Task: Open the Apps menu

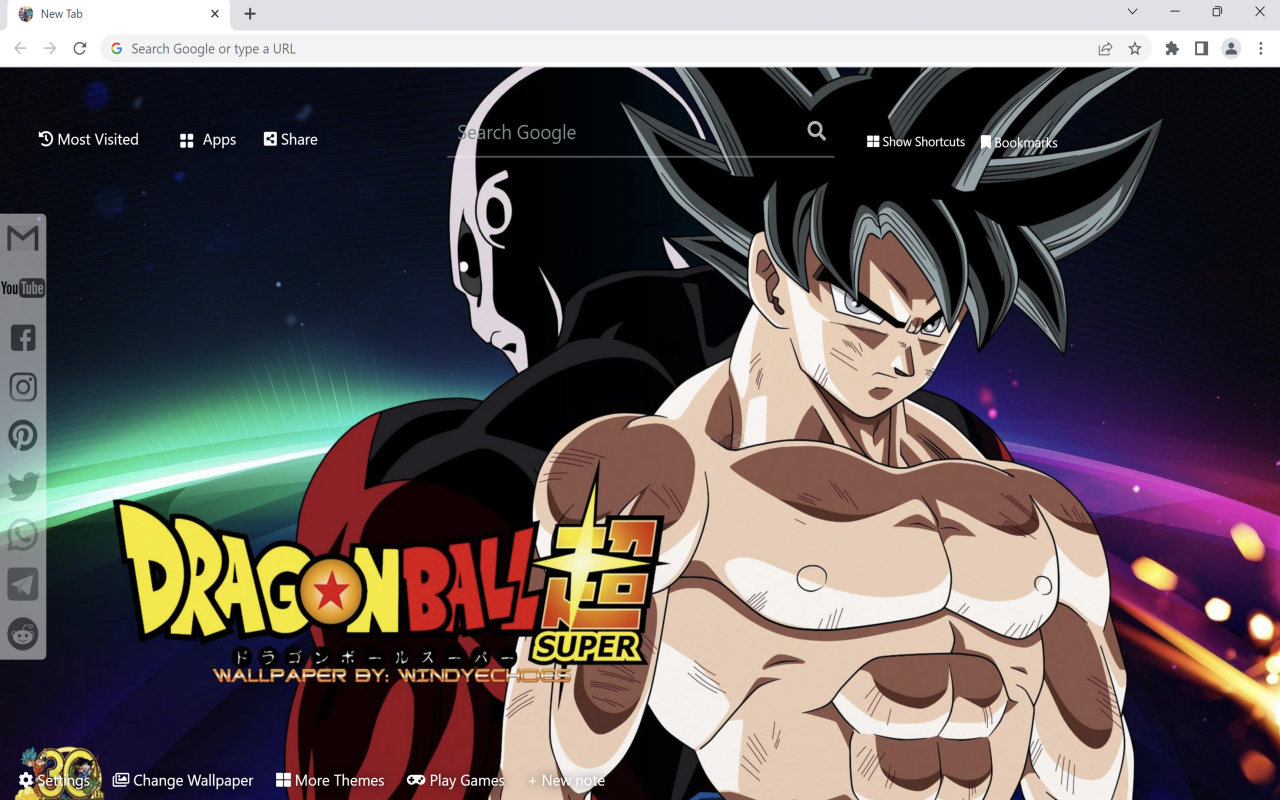Action: (x=208, y=140)
